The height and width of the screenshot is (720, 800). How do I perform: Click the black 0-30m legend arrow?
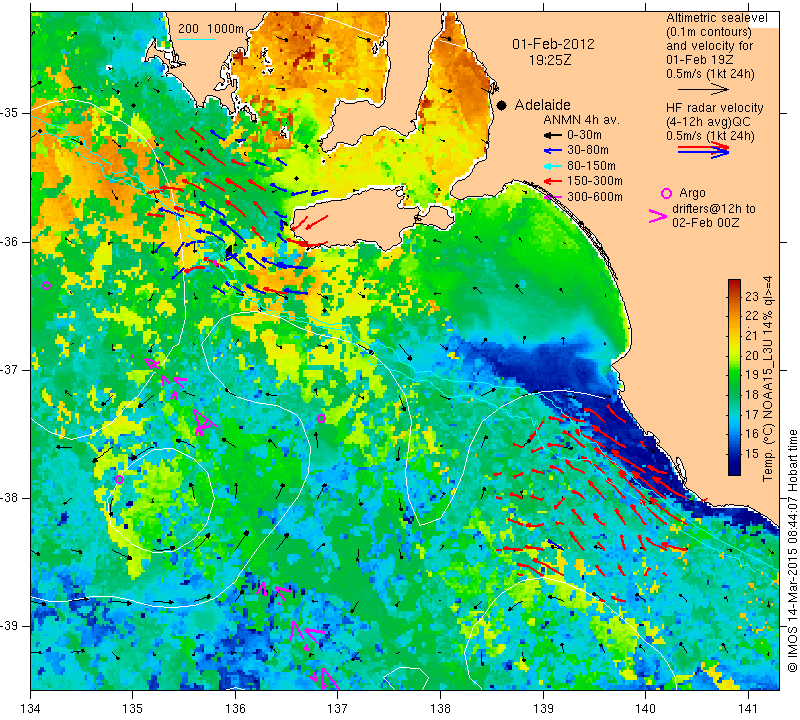[x=552, y=136]
